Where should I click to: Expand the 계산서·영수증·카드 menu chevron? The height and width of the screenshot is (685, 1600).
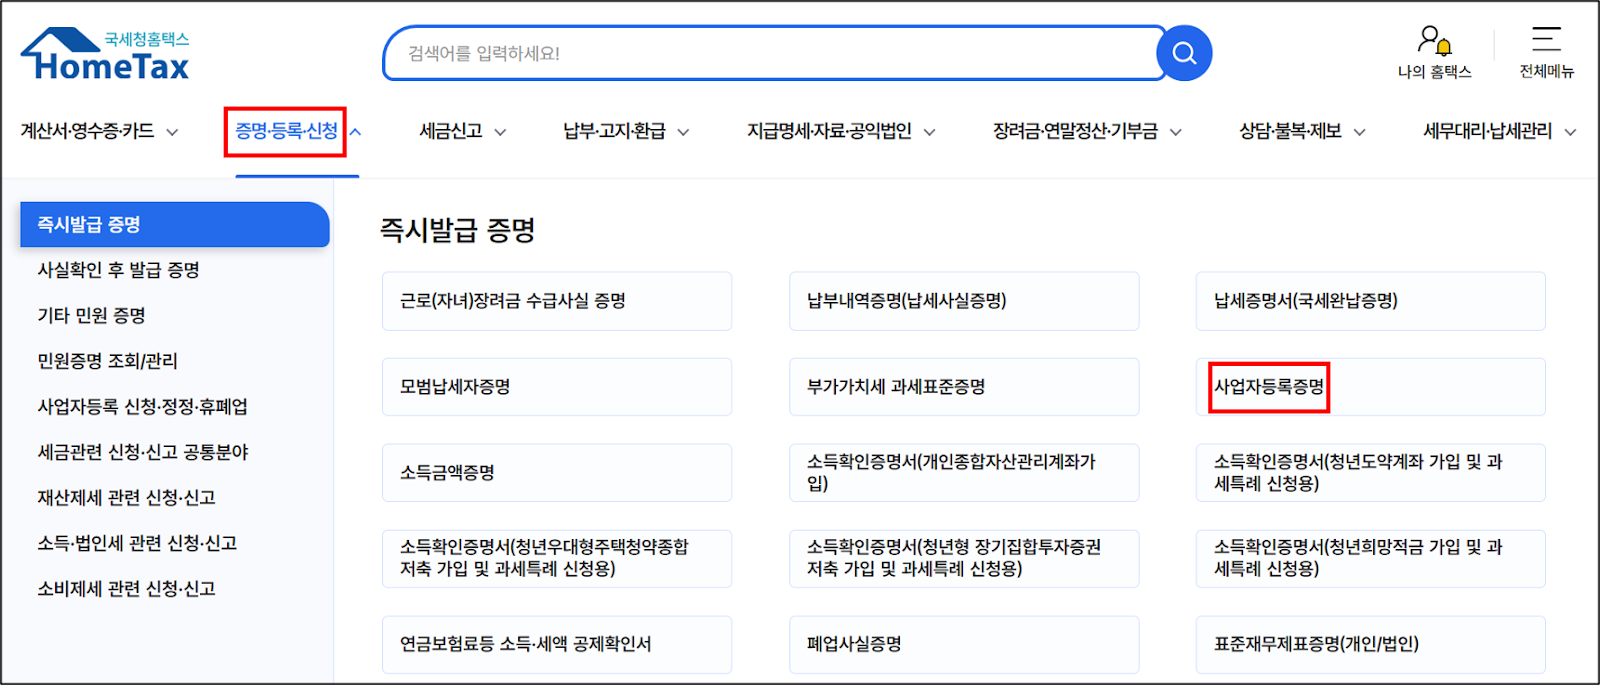pyautogui.click(x=172, y=132)
